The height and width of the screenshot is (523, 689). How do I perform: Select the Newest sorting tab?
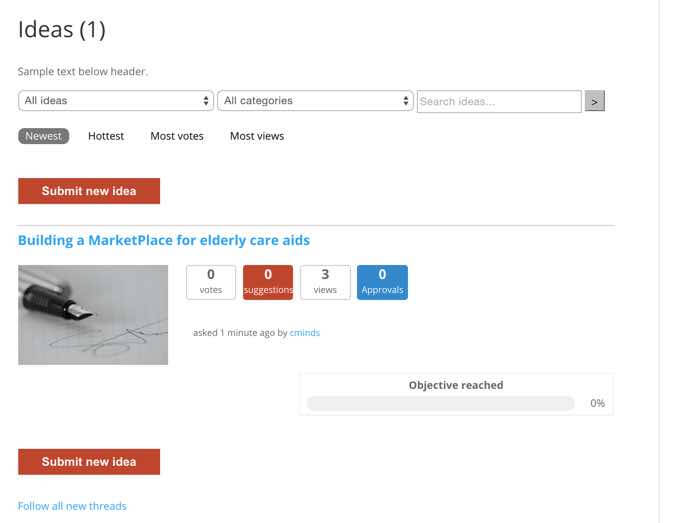(x=43, y=136)
